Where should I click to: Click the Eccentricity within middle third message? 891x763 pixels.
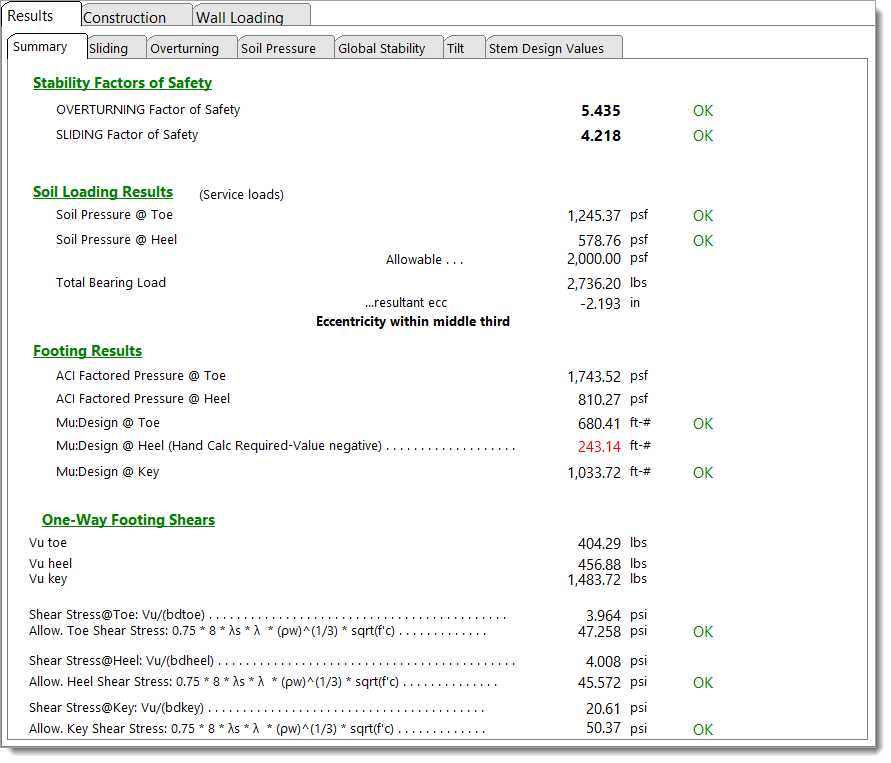coord(413,322)
